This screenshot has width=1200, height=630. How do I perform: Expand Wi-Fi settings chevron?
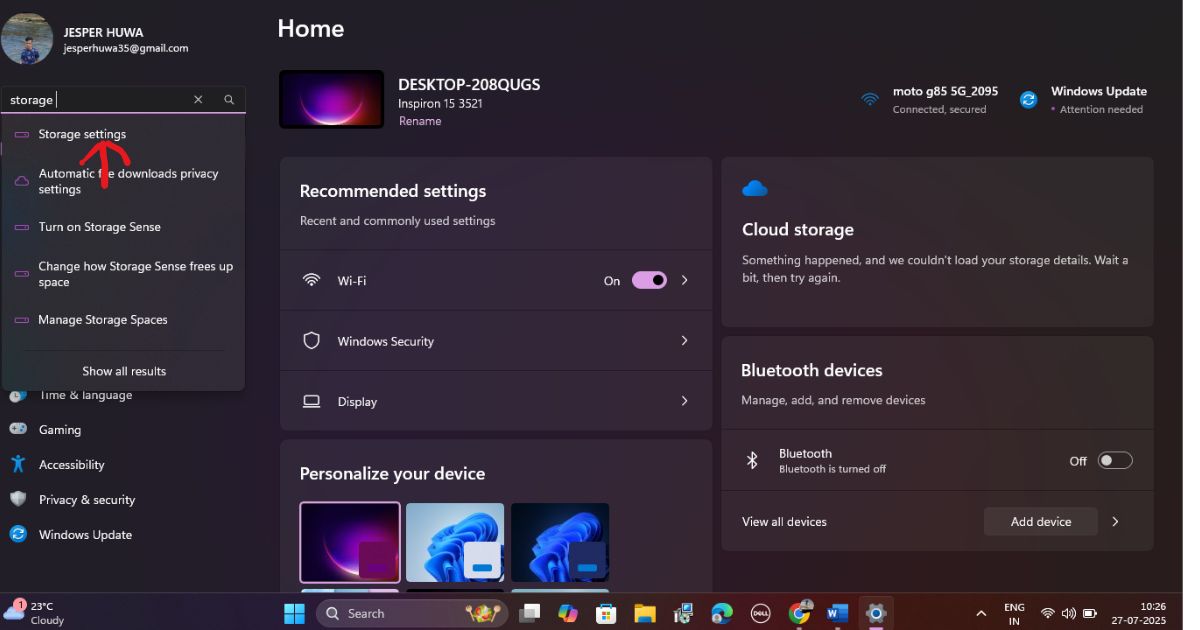point(685,281)
